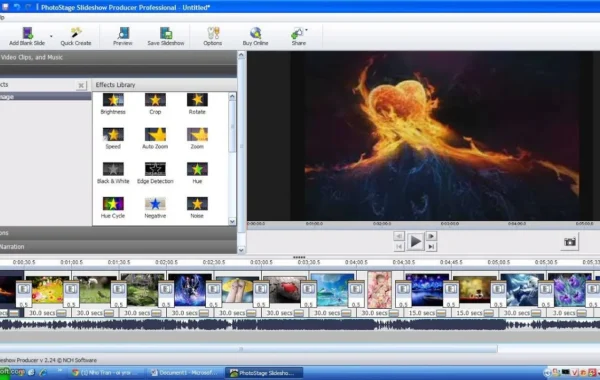Apply the Noise effect
The image size is (600, 380).
(197, 207)
